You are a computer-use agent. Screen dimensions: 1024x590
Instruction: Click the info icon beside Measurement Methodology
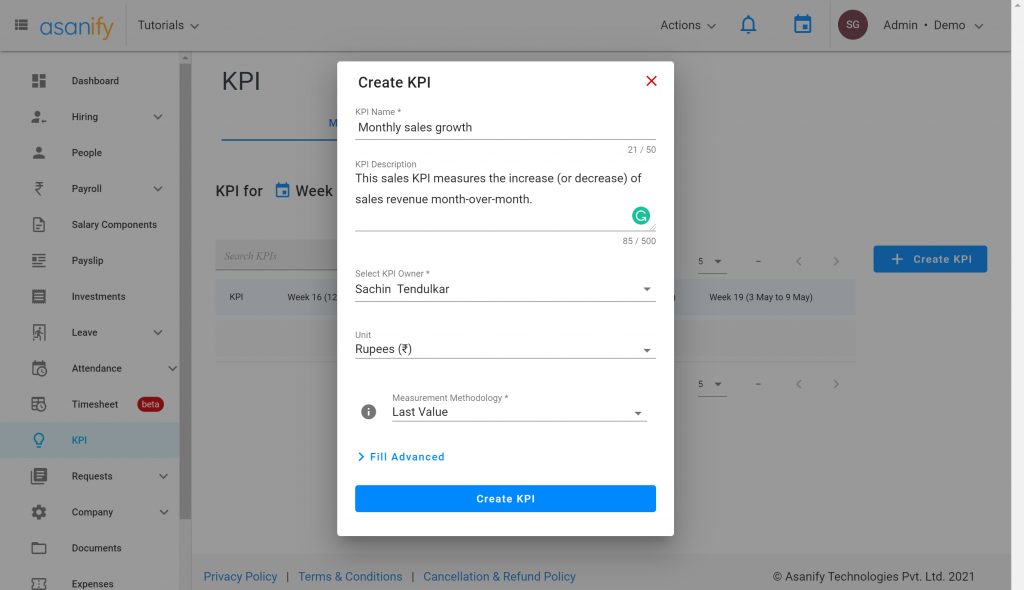[x=367, y=410]
